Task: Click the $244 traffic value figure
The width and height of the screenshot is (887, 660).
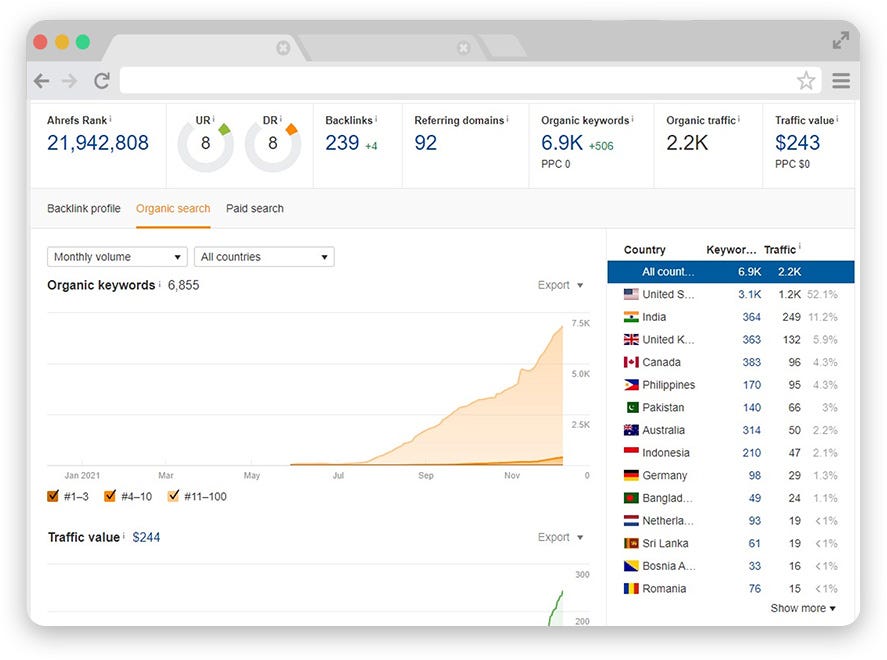Action: (x=146, y=537)
